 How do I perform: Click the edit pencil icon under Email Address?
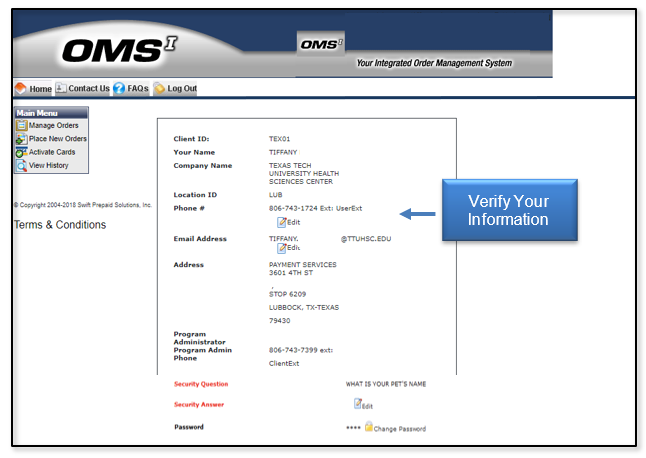(281, 248)
